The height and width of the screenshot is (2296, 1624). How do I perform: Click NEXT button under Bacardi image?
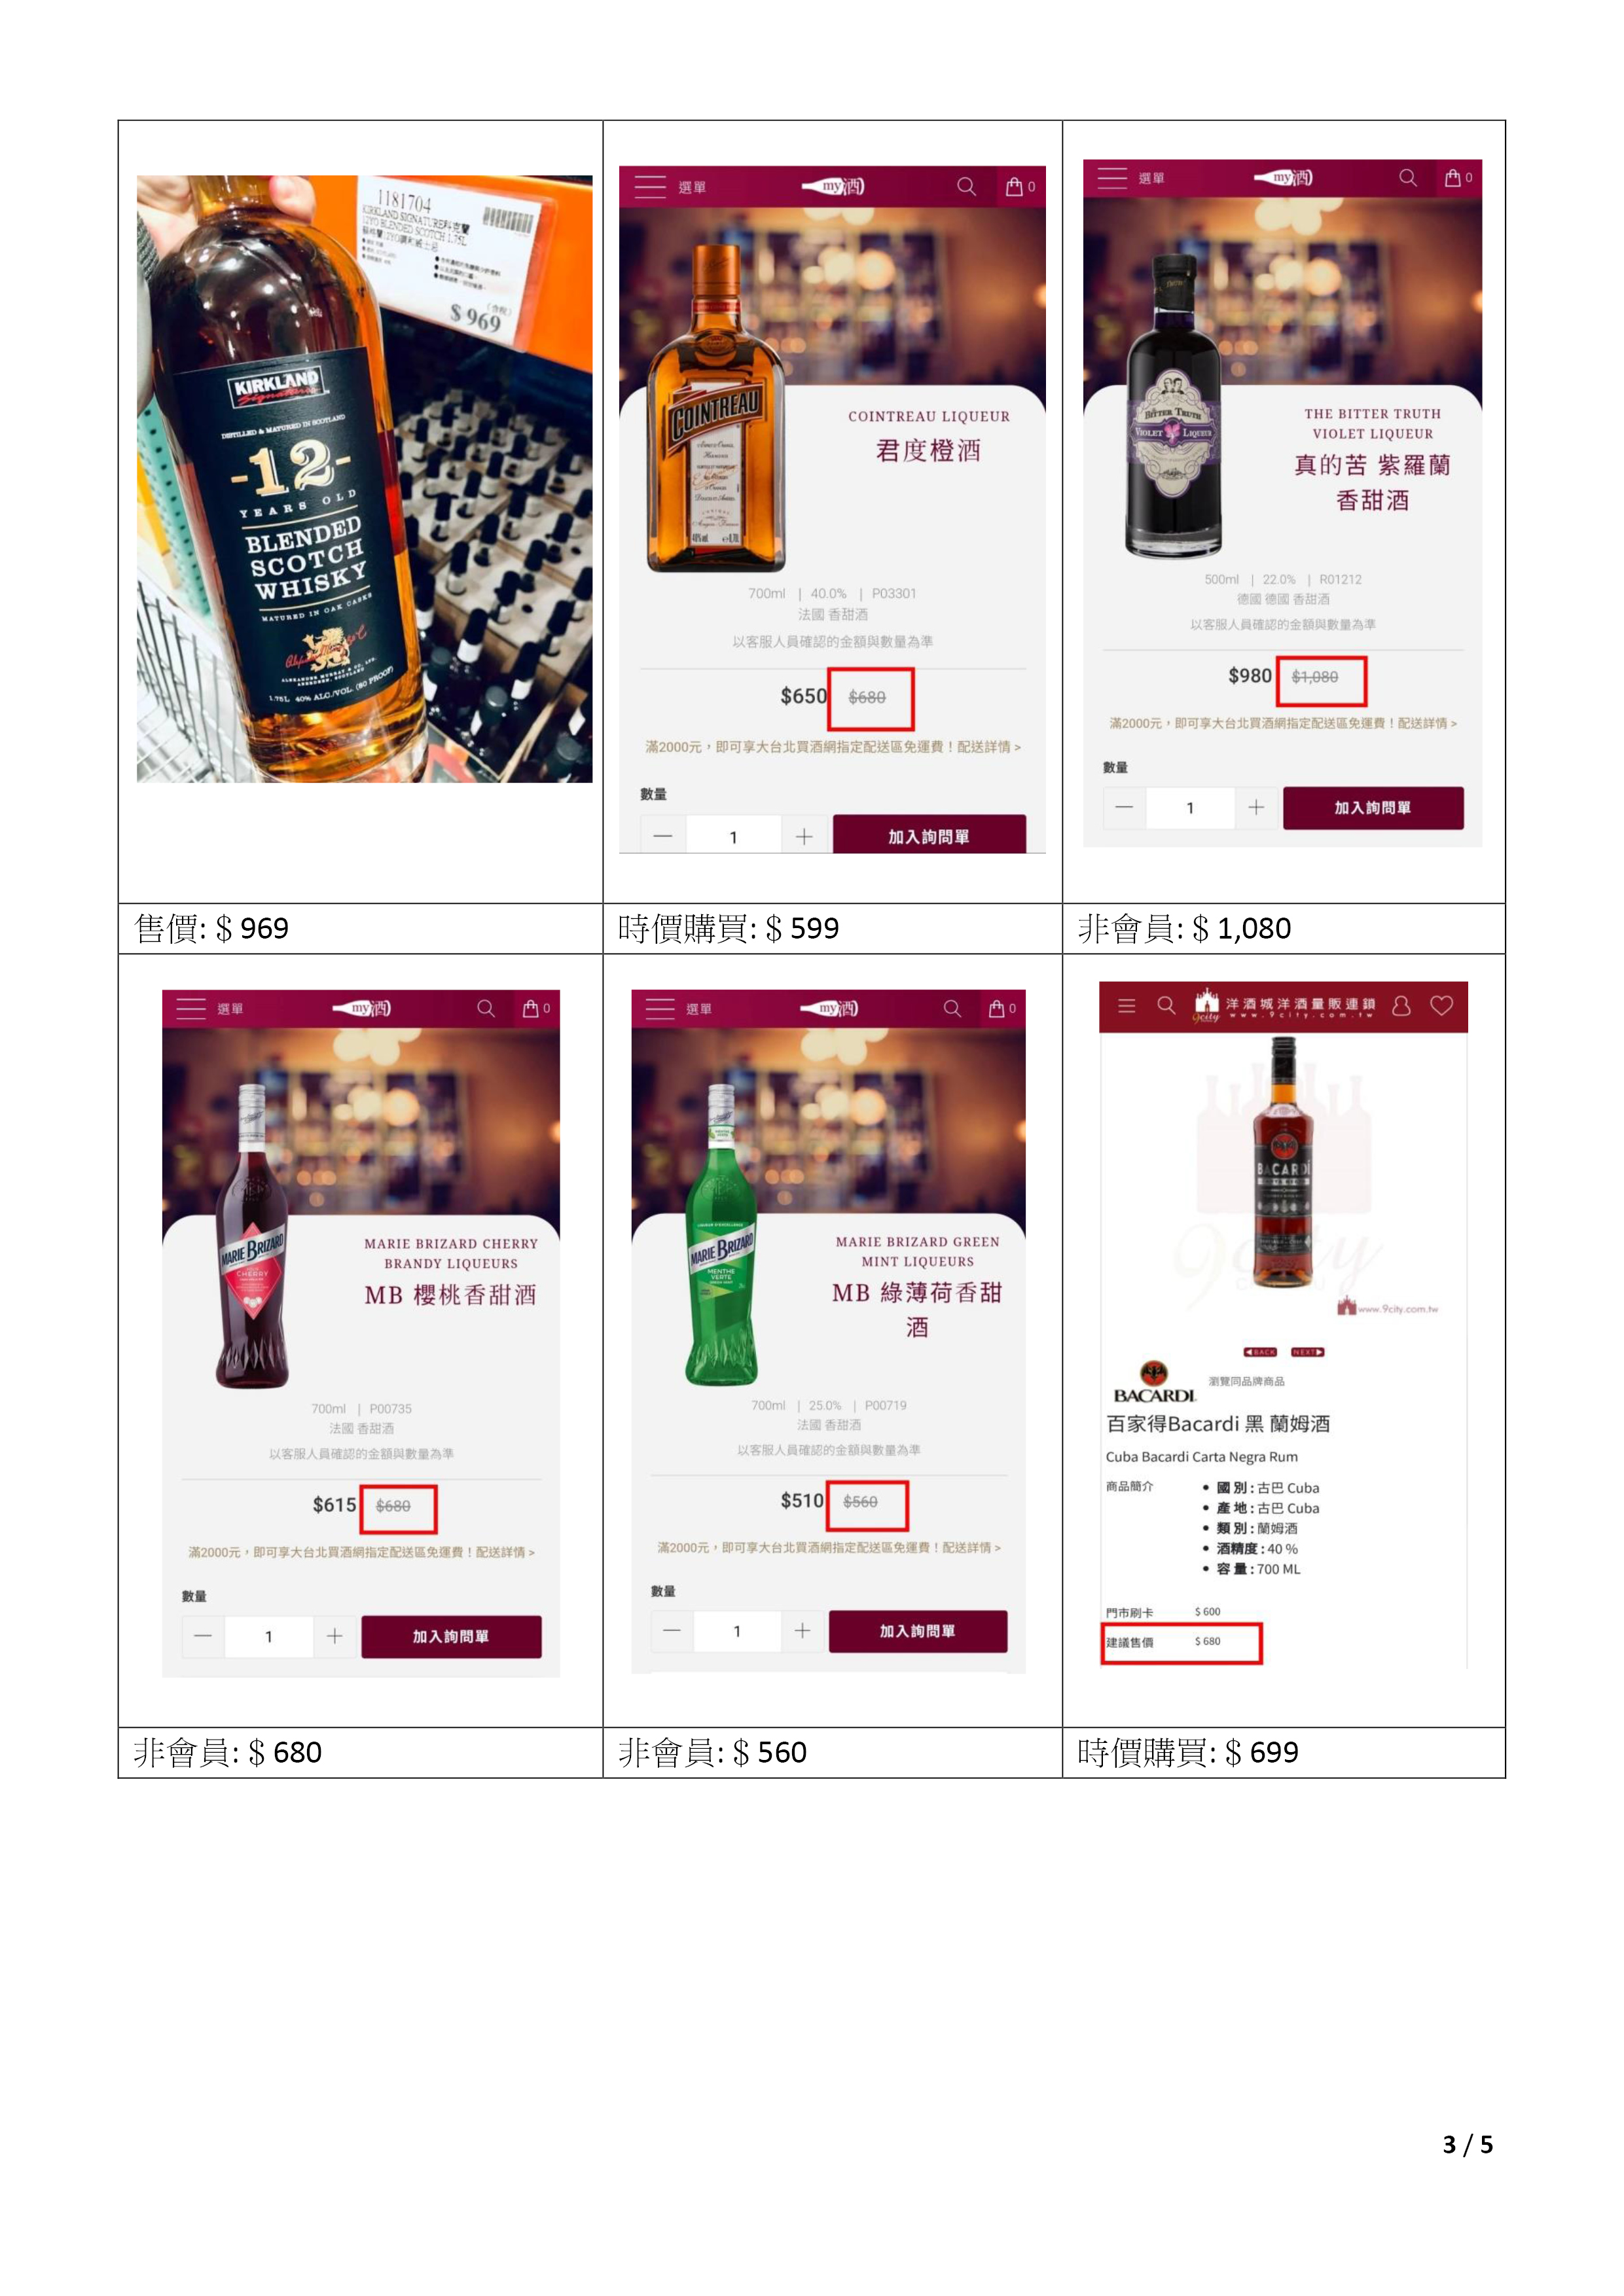tap(1307, 1352)
